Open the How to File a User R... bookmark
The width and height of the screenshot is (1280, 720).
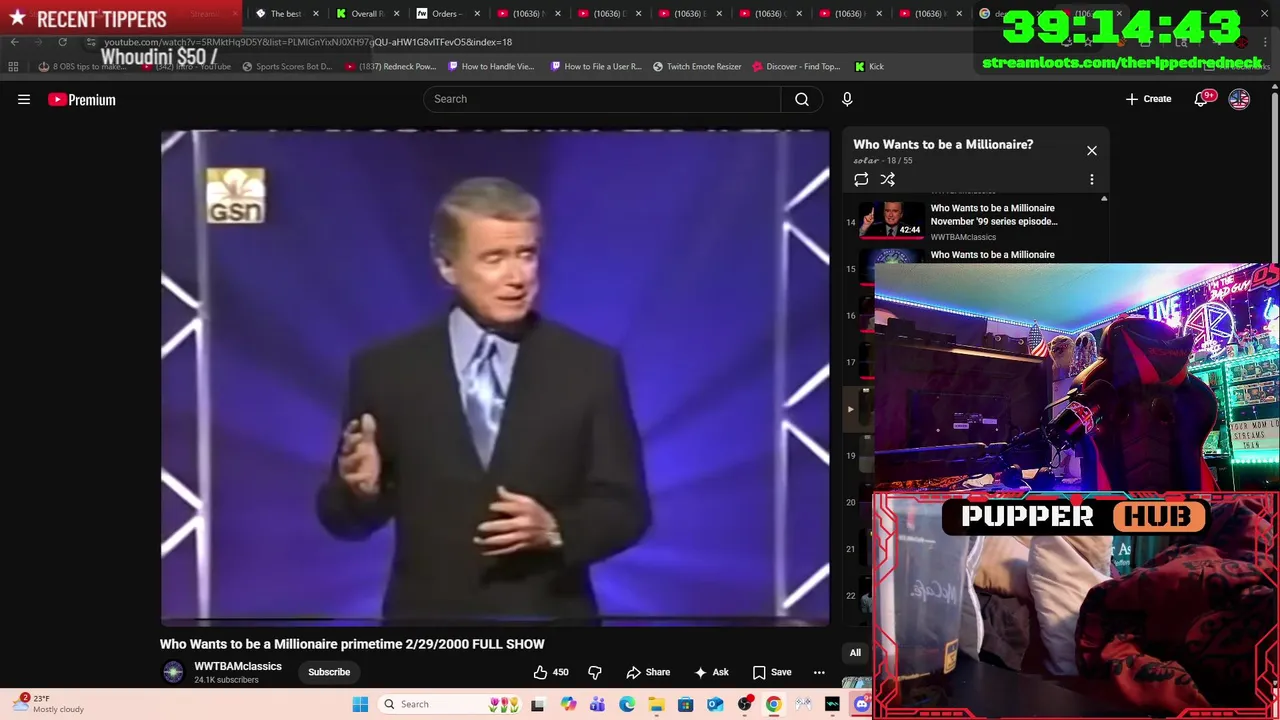(x=596, y=67)
